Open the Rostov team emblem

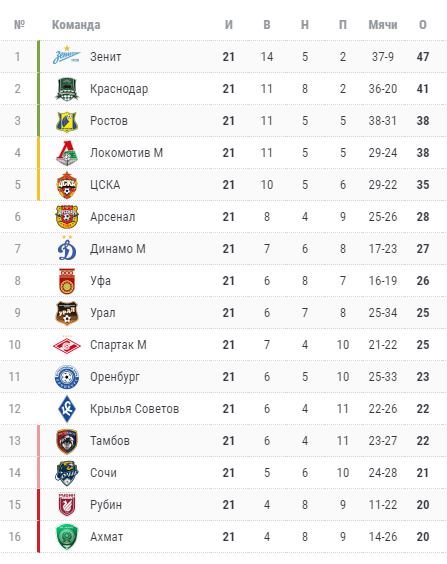tap(67, 121)
